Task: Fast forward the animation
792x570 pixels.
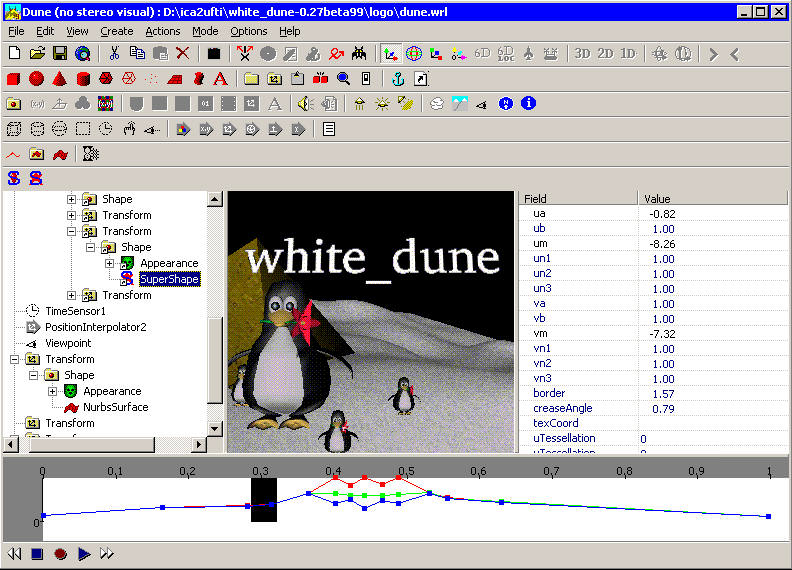Action: pos(107,554)
